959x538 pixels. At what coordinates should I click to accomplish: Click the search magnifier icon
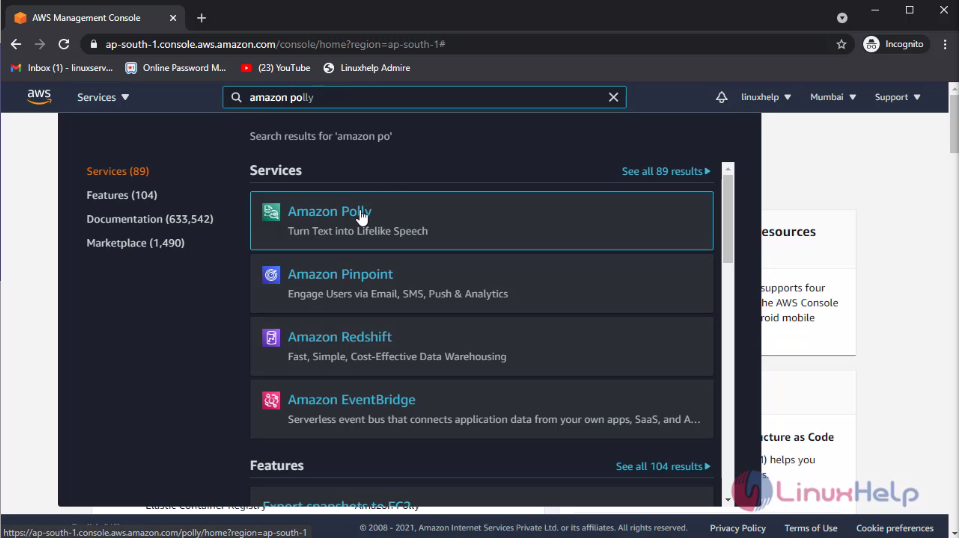click(237, 97)
